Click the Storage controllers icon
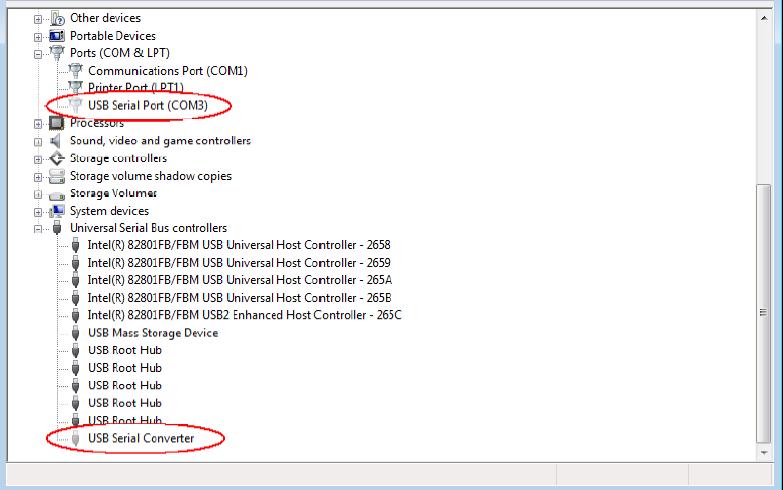Image resolution: width=783 pixels, height=490 pixels. (x=57, y=158)
